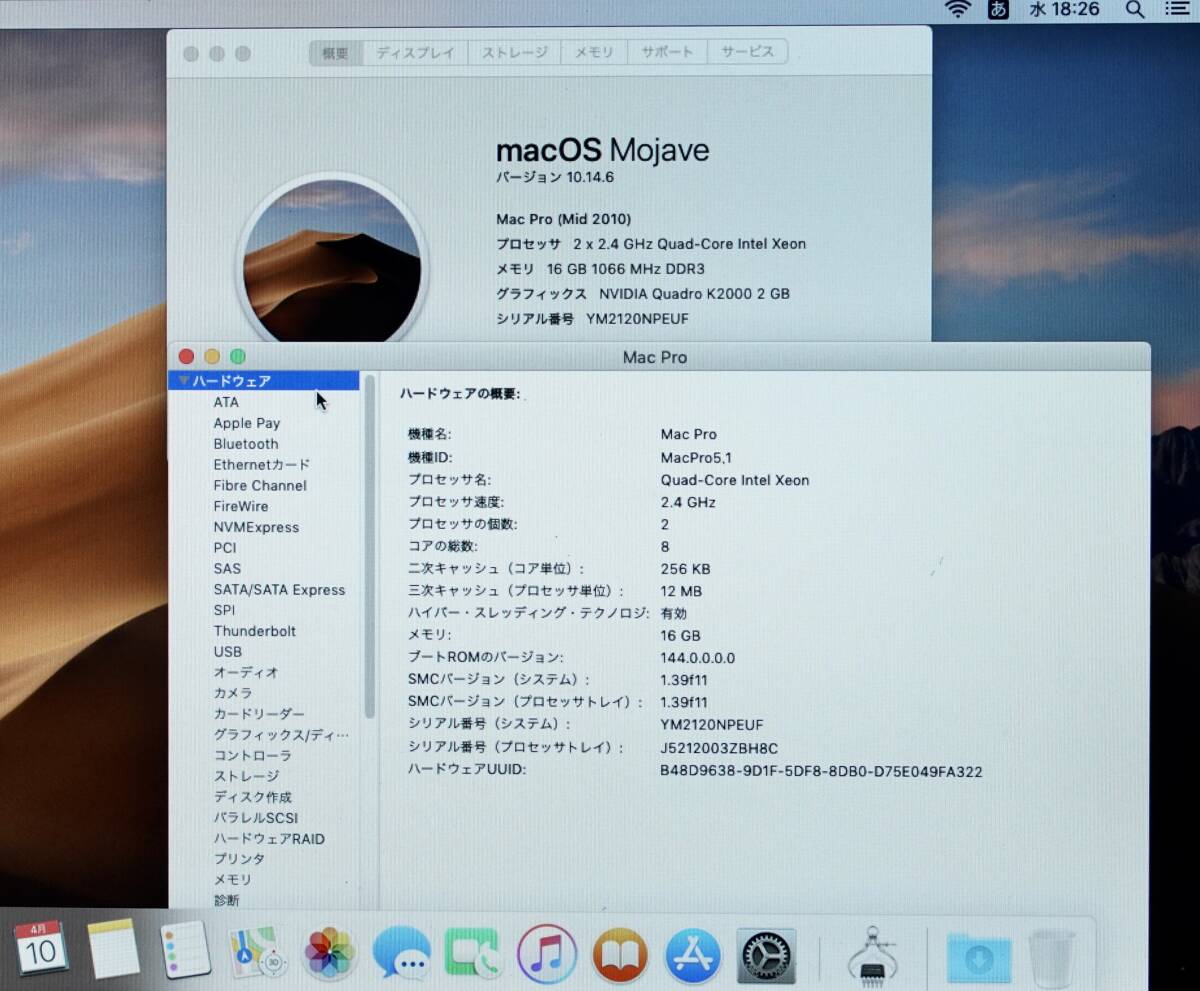Click the NVIDIA Quadro K2000 2 GB text
Viewport: 1200px width, 991px height.
point(695,294)
